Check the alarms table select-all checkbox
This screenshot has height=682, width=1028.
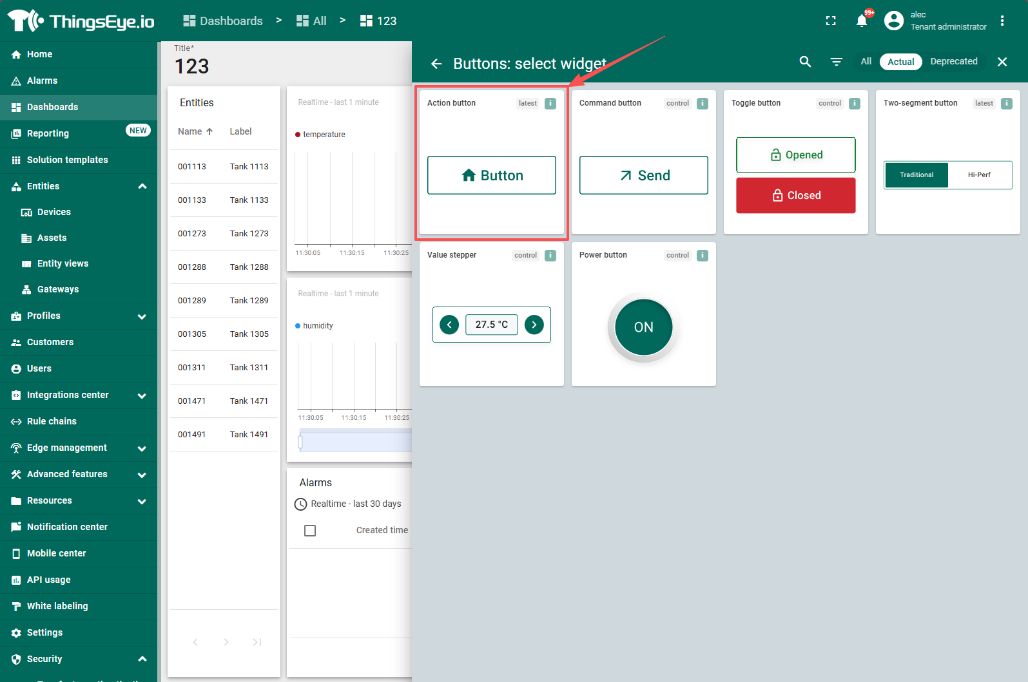click(310, 530)
